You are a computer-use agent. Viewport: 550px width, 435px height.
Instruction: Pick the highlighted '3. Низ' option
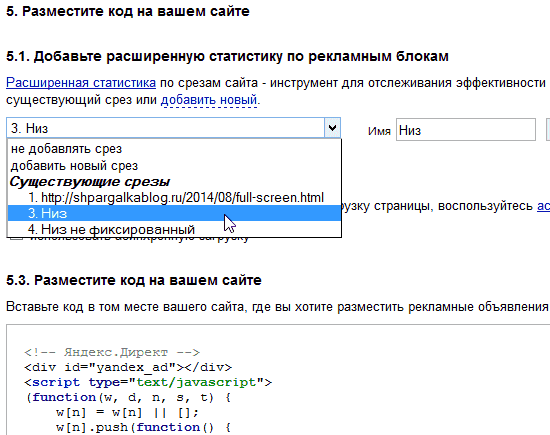pos(174,213)
